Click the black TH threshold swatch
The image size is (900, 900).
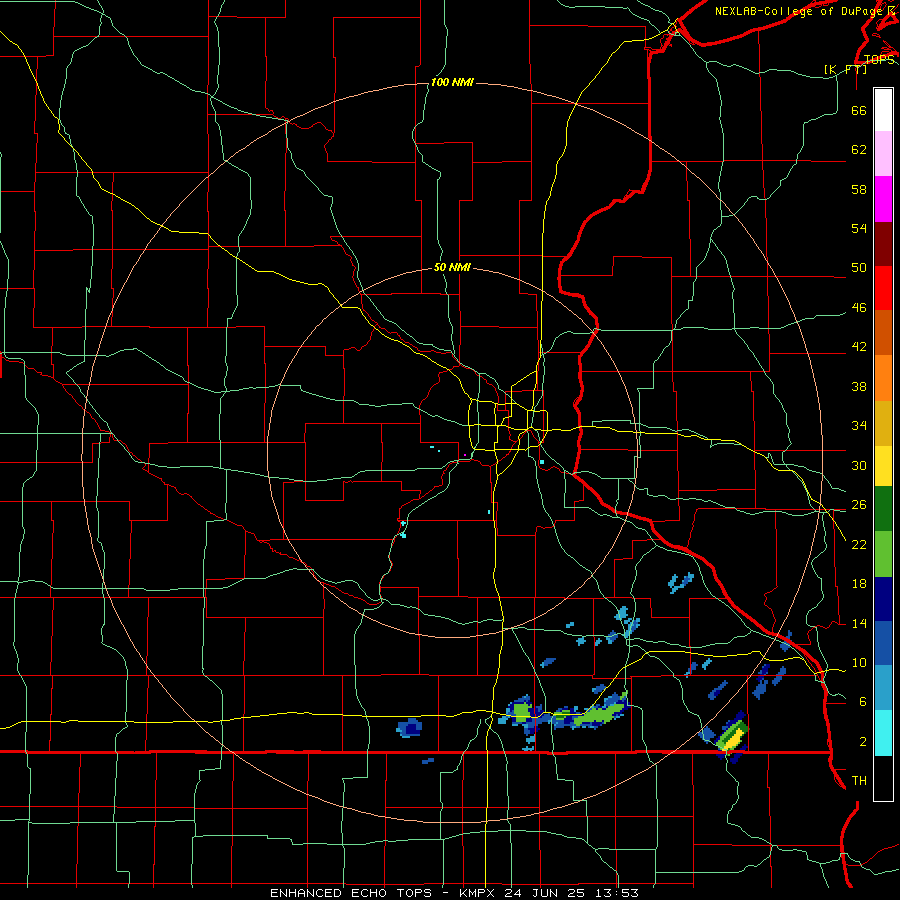coord(883,778)
